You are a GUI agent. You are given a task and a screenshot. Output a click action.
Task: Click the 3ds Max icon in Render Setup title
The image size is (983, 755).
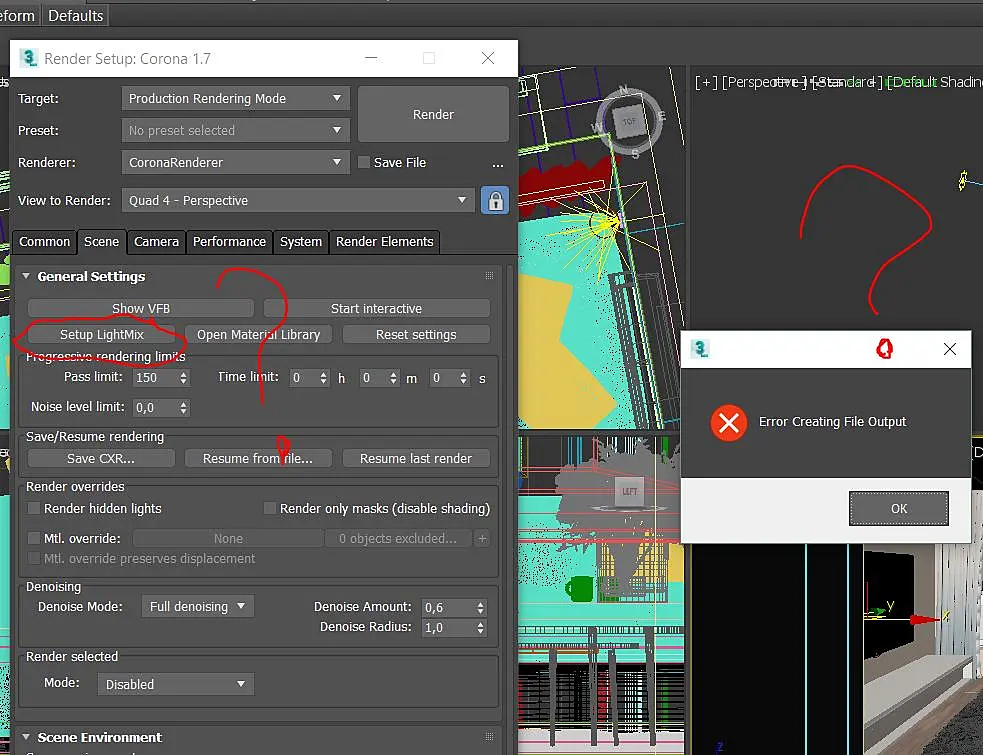pyautogui.click(x=29, y=58)
